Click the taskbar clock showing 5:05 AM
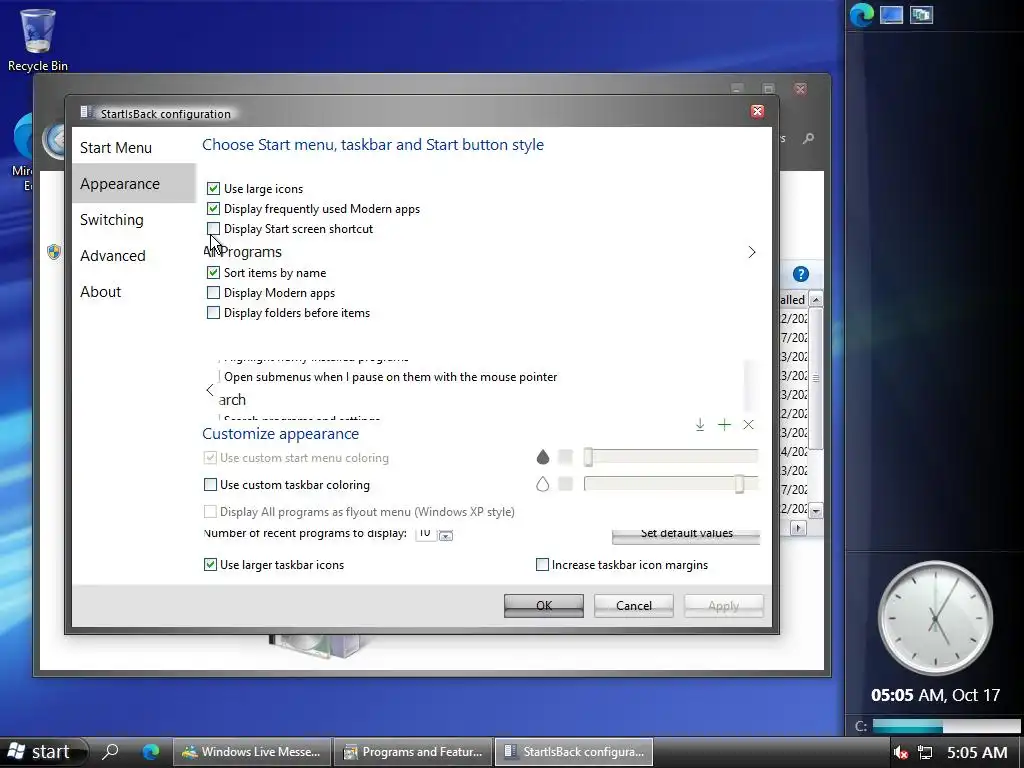Screen dimensions: 1024x768 pyautogui.click(x=977, y=752)
